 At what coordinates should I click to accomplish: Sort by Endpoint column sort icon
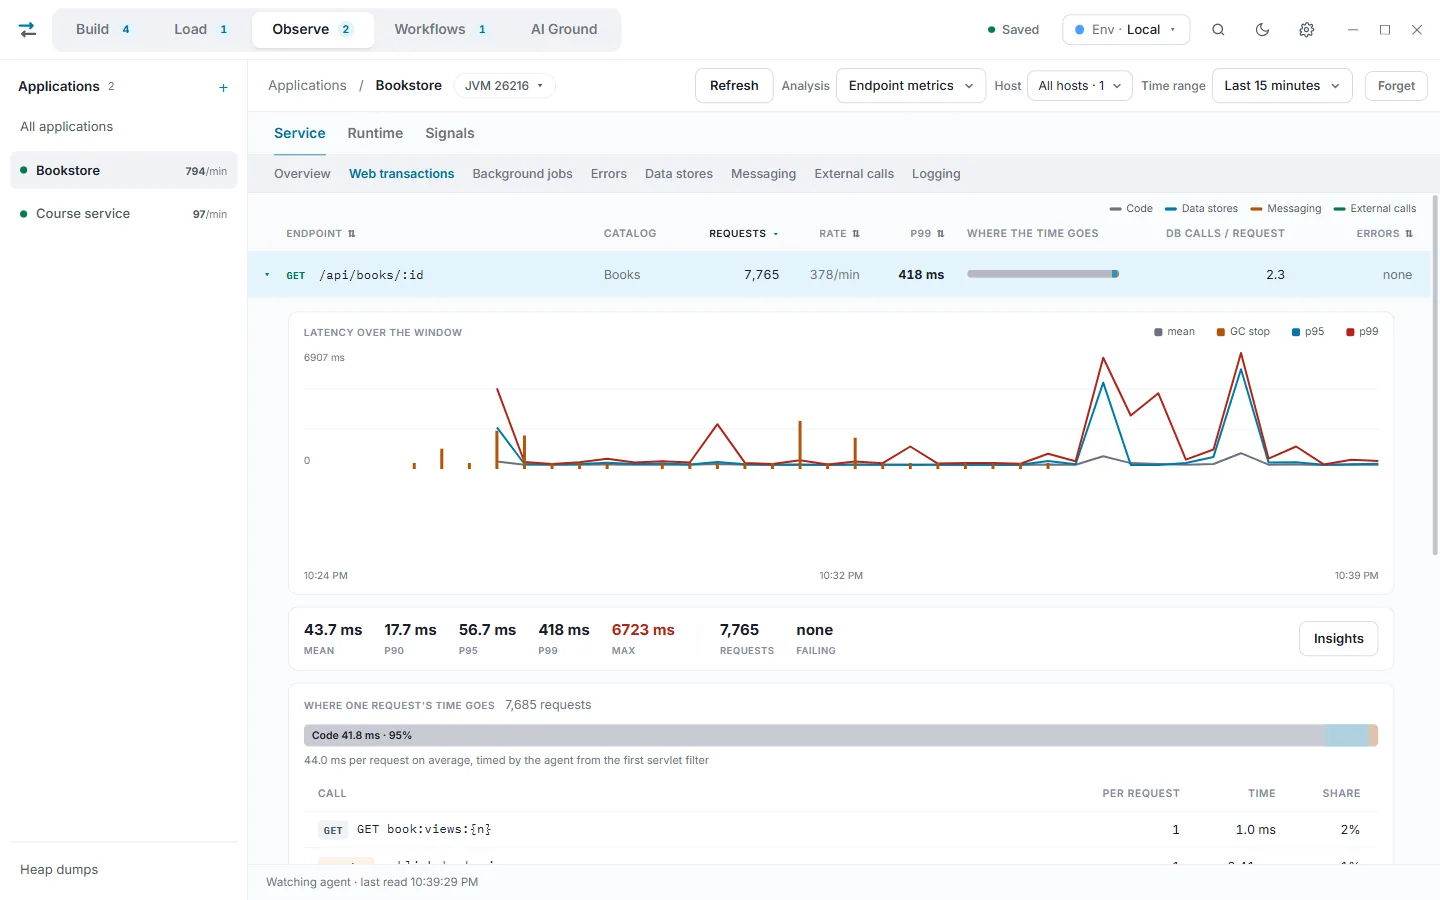352,234
